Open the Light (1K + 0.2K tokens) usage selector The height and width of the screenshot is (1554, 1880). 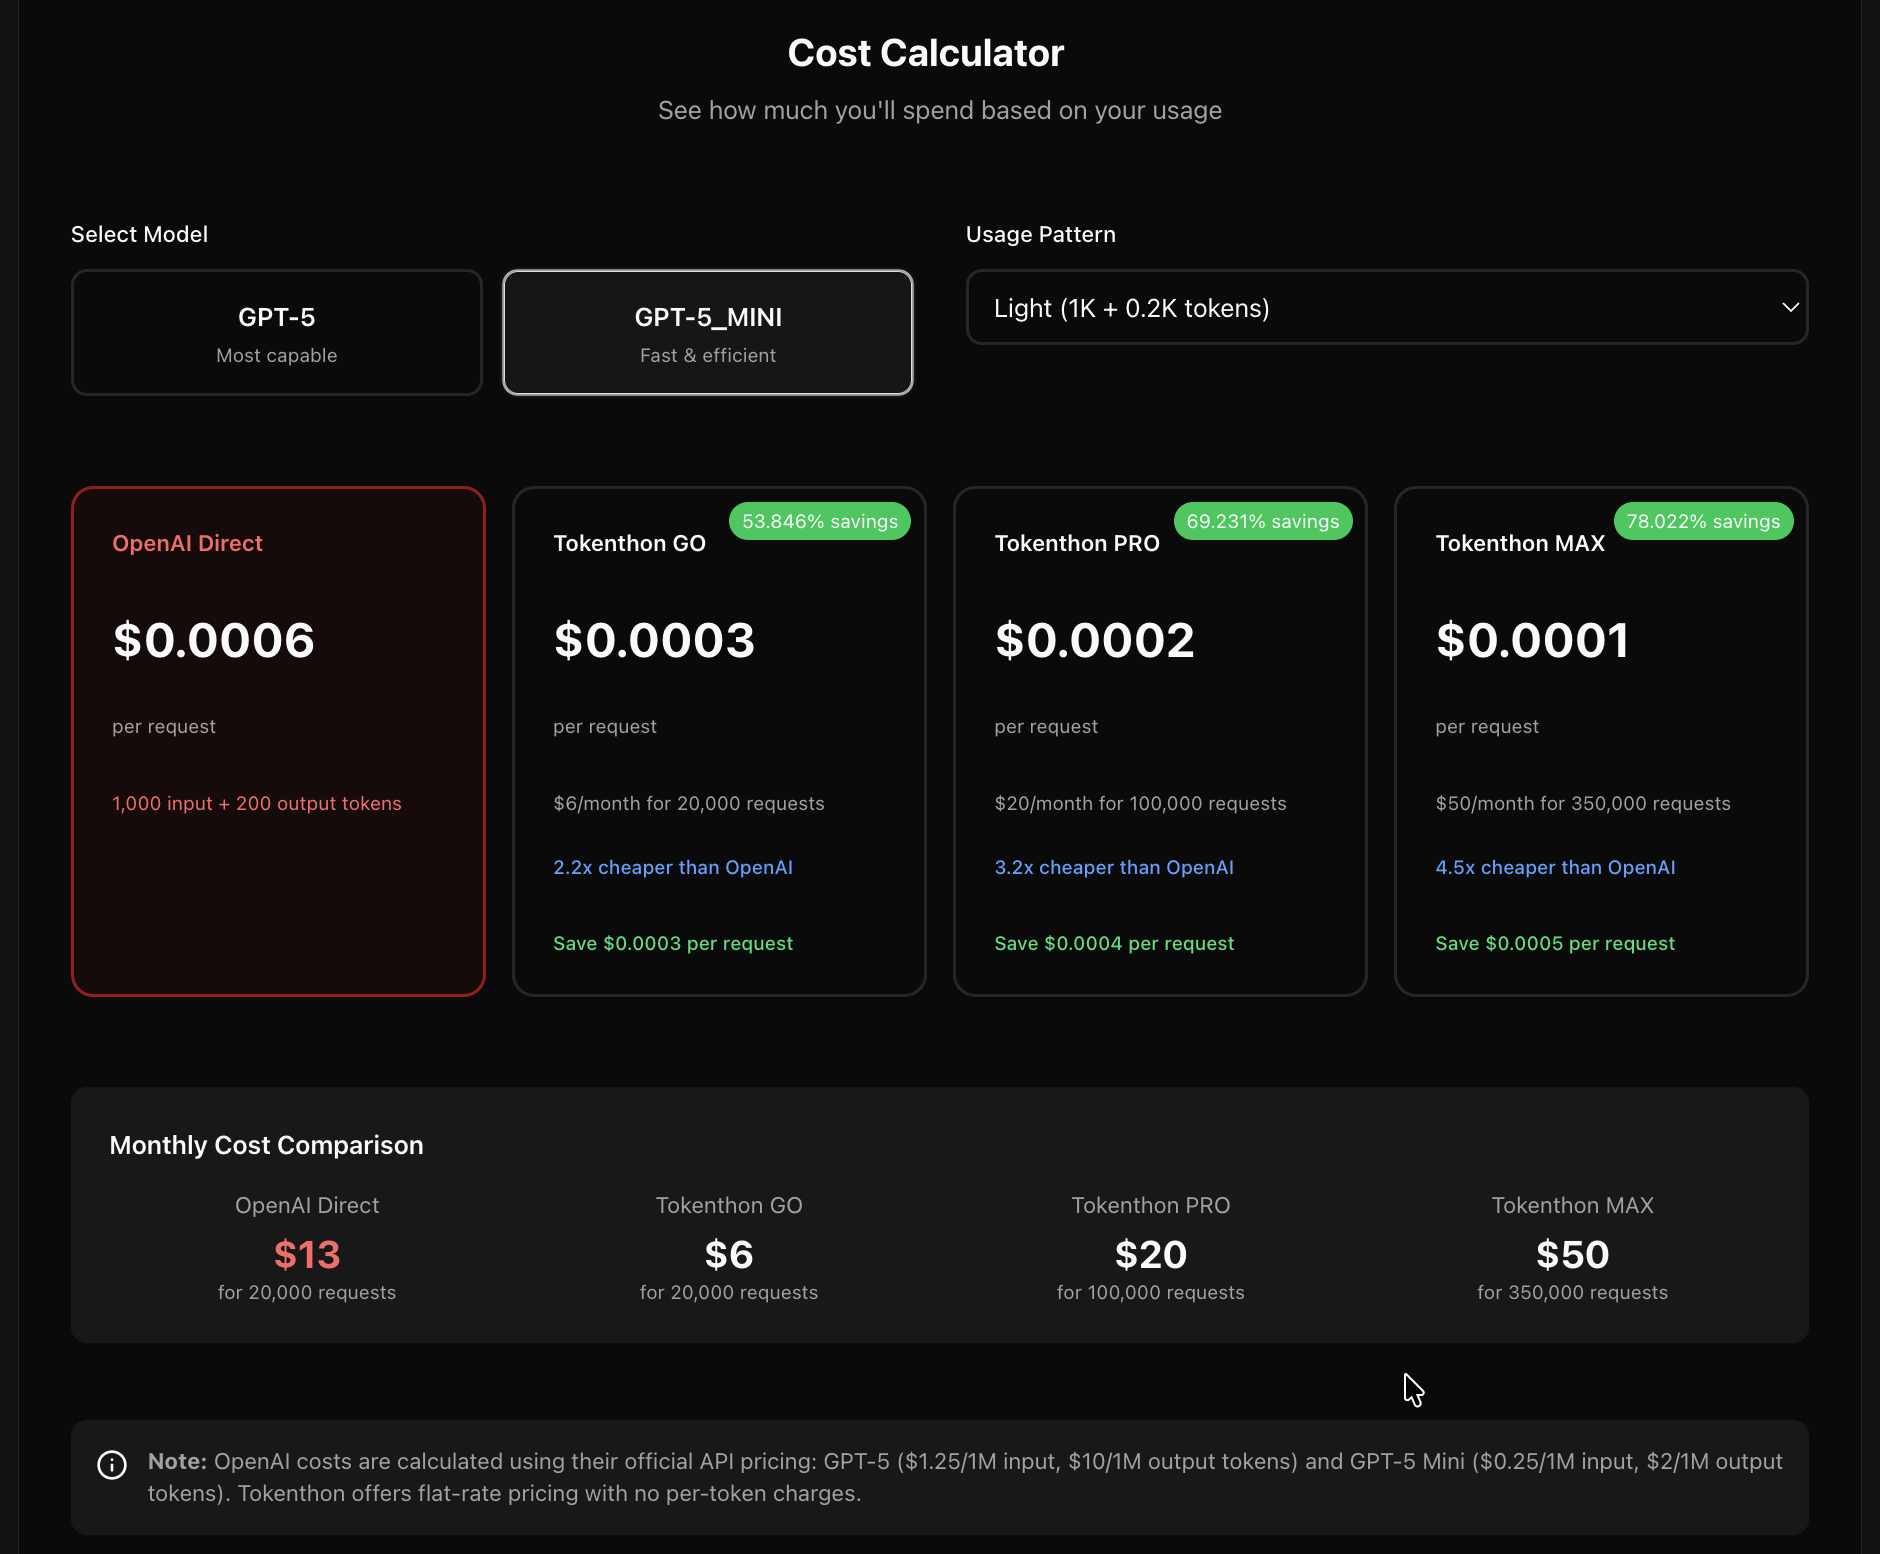pyautogui.click(x=1385, y=308)
